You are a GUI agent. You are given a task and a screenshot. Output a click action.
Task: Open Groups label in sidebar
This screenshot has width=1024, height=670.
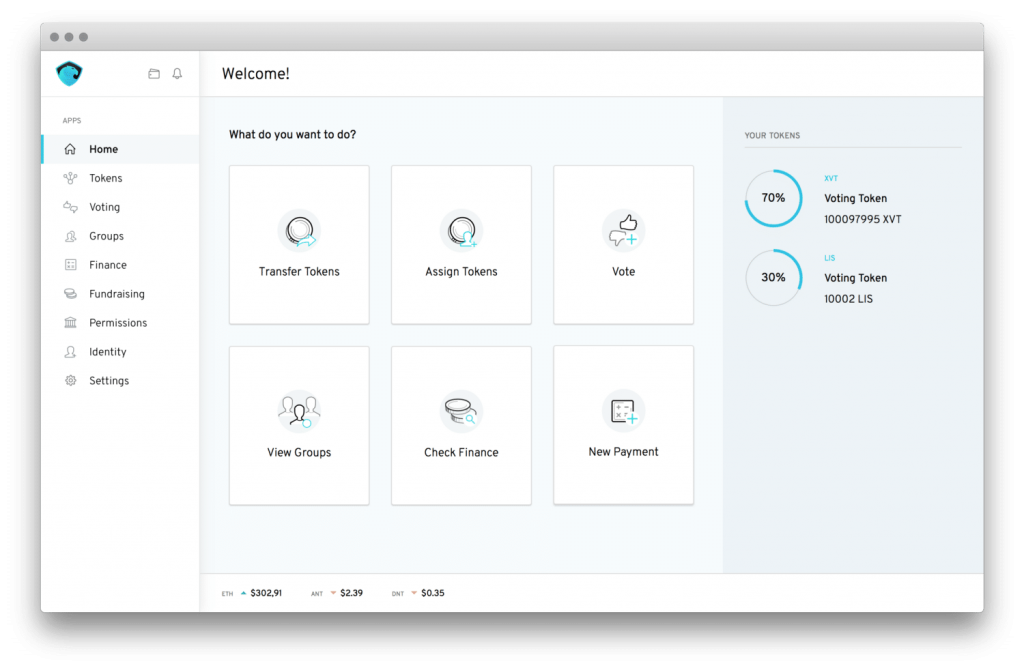pyautogui.click(x=106, y=236)
